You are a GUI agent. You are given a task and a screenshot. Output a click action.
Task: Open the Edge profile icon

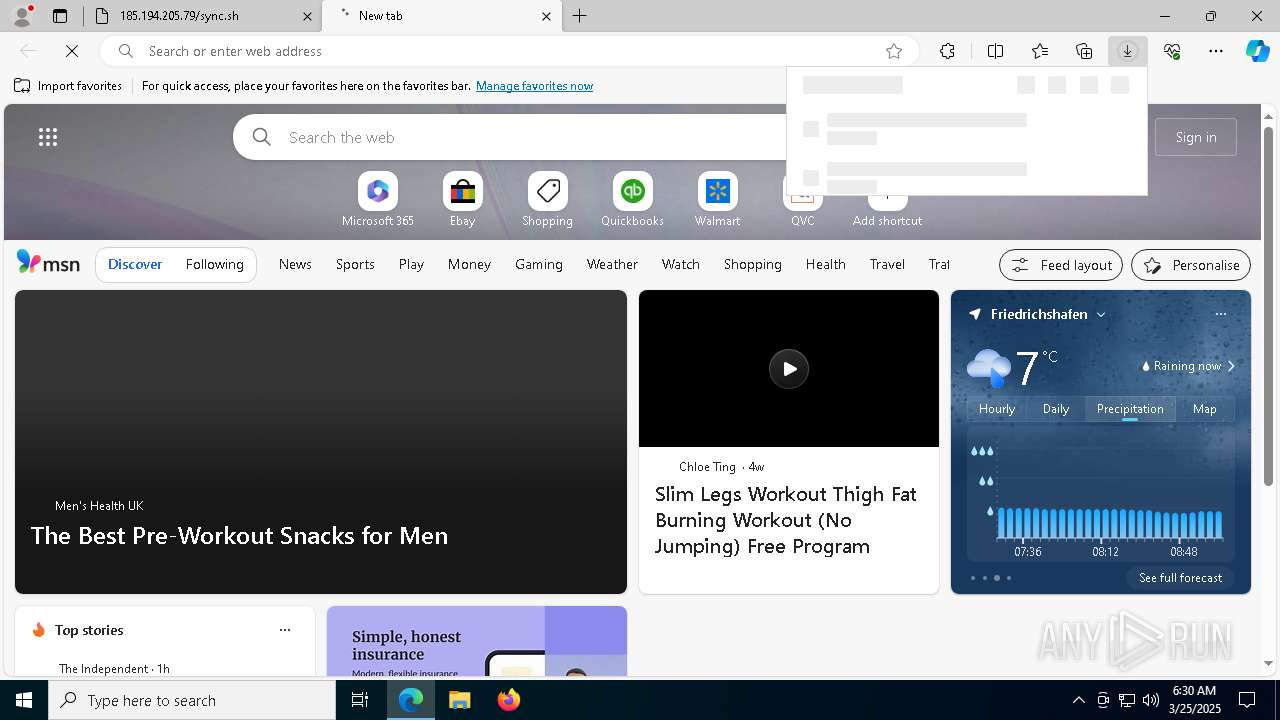click(22, 16)
